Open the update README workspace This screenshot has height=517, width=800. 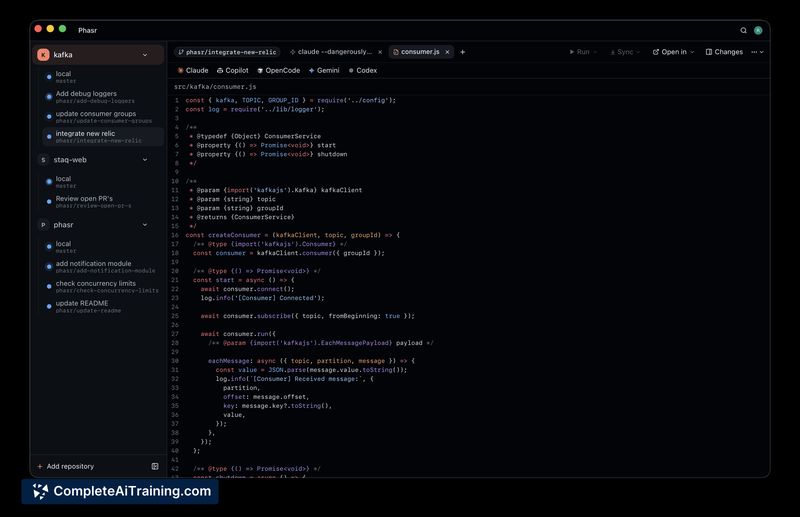coord(102,307)
